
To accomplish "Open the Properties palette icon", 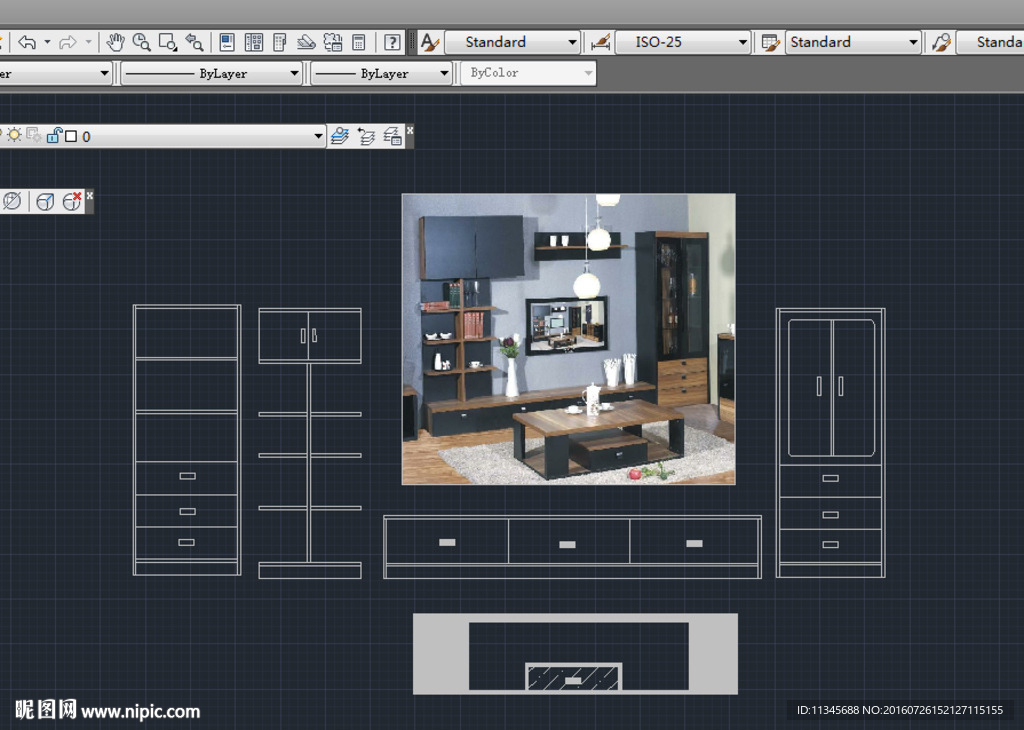I will click(x=227, y=42).
